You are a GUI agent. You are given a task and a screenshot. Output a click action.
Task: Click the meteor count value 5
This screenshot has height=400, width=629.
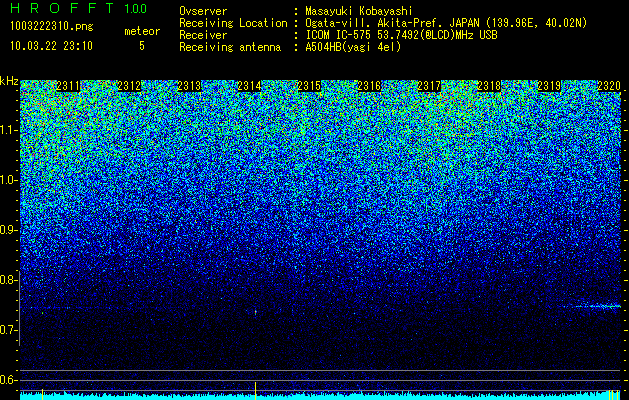(x=142, y=46)
